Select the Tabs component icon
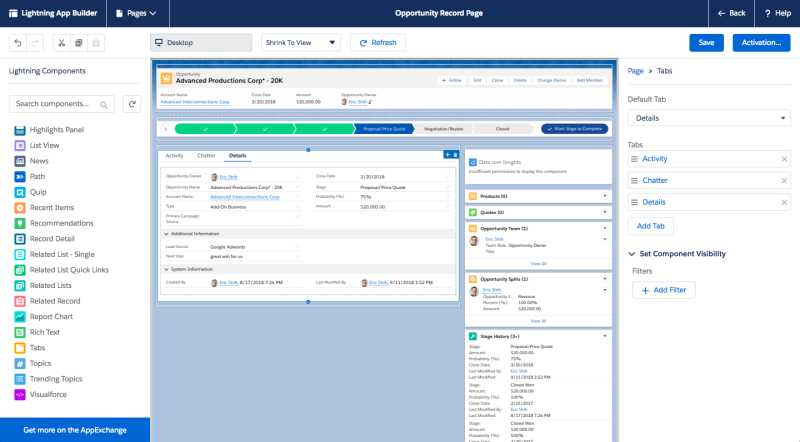The image size is (800, 442). [x=20, y=348]
